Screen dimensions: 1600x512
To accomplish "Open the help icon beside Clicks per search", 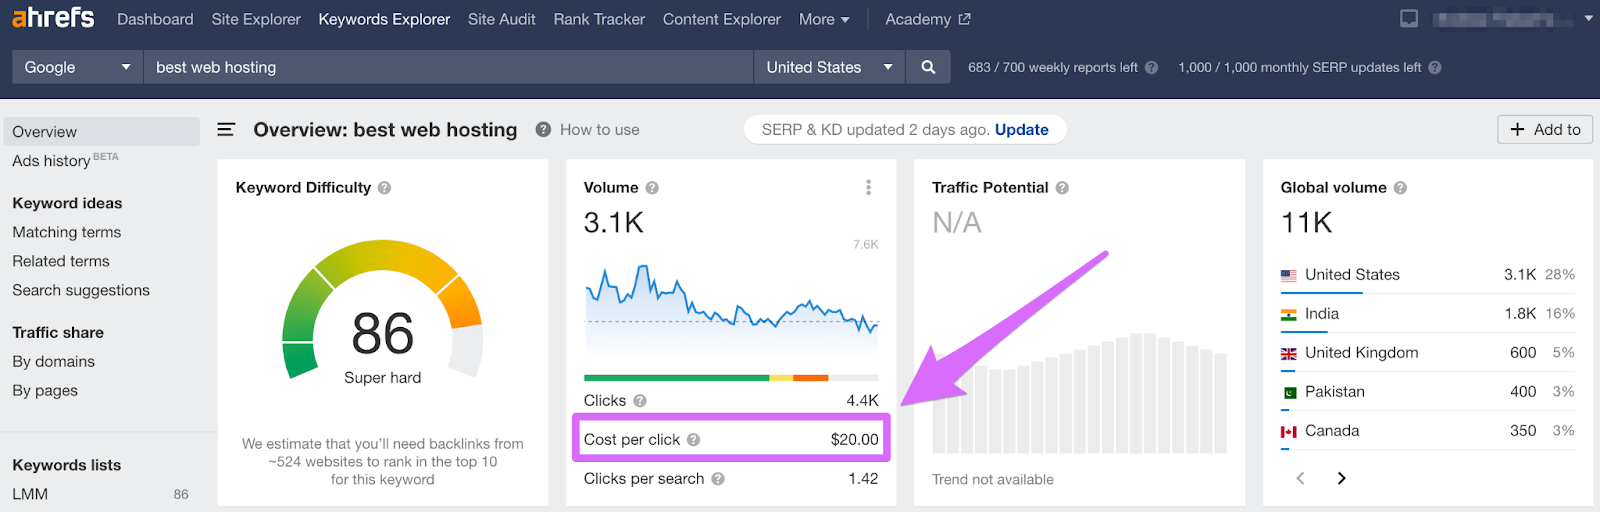I will [718, 479].
